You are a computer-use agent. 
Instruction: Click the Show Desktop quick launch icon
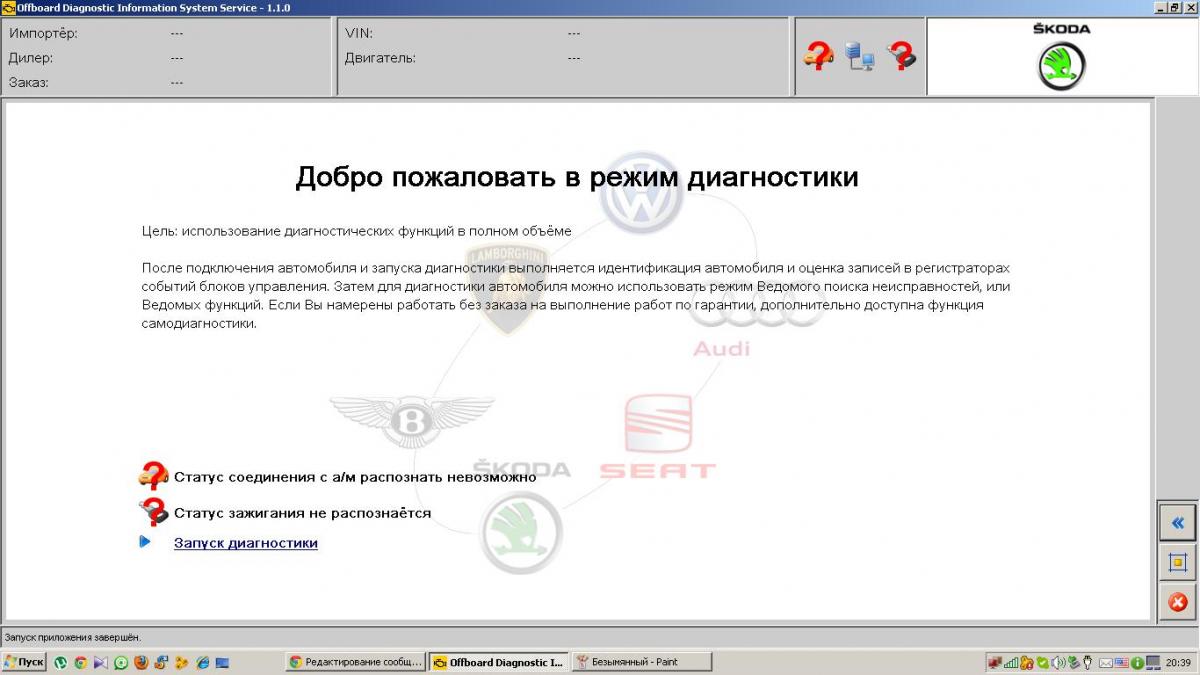coord(222,662)
